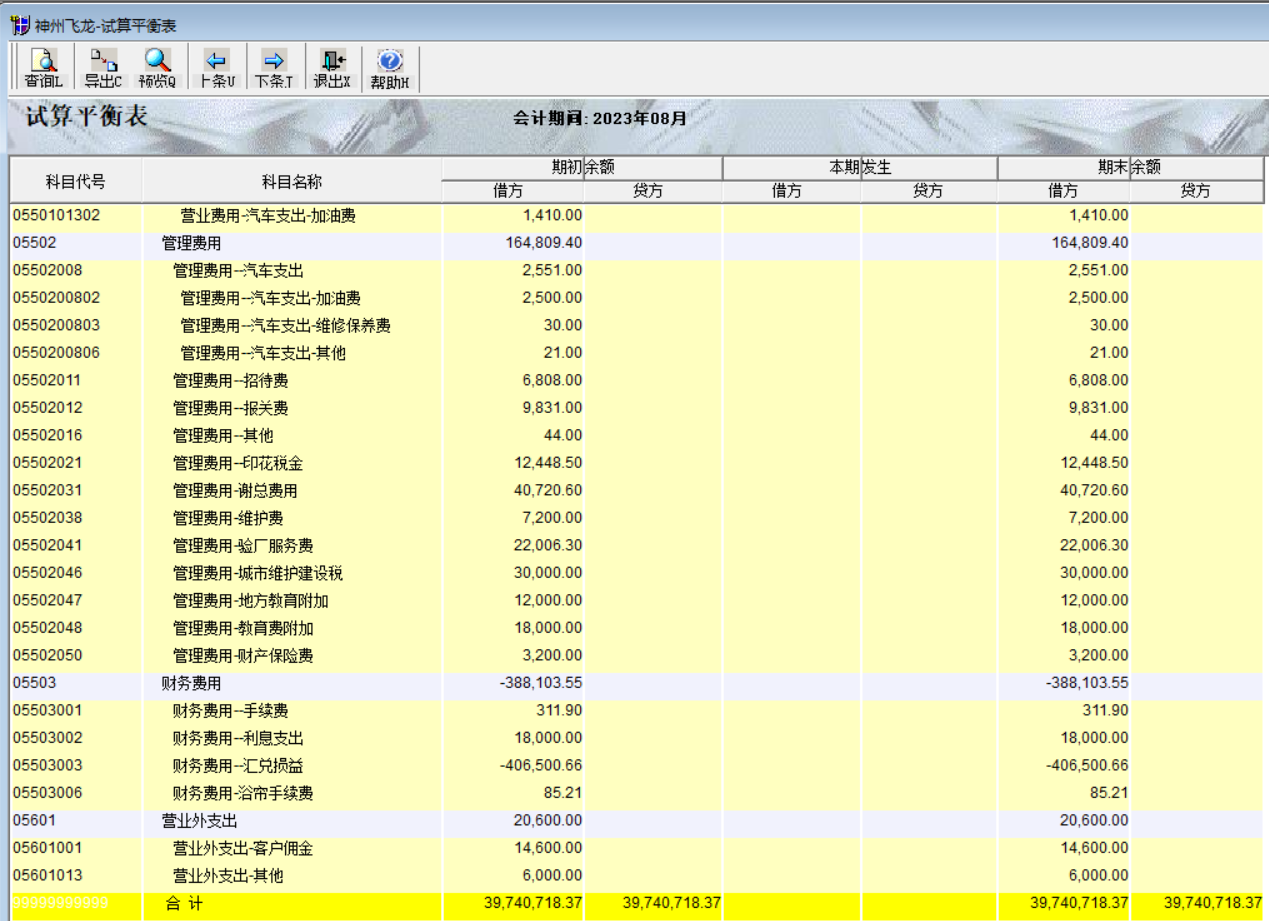Click 贷方 header under 期末余额
This screenshot has height=921, width=1269.
1196,191
